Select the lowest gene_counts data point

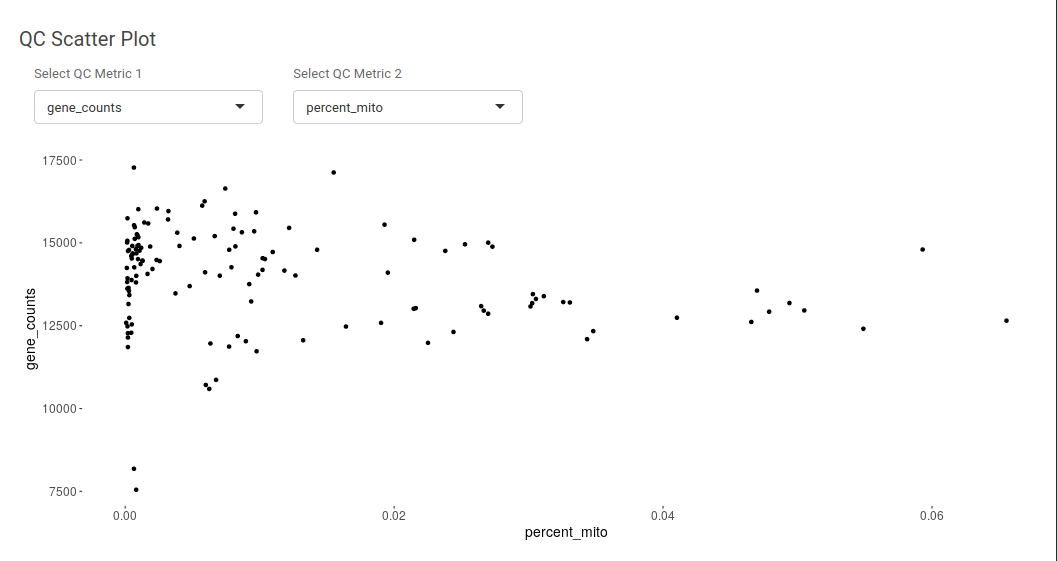pos(136,490)
